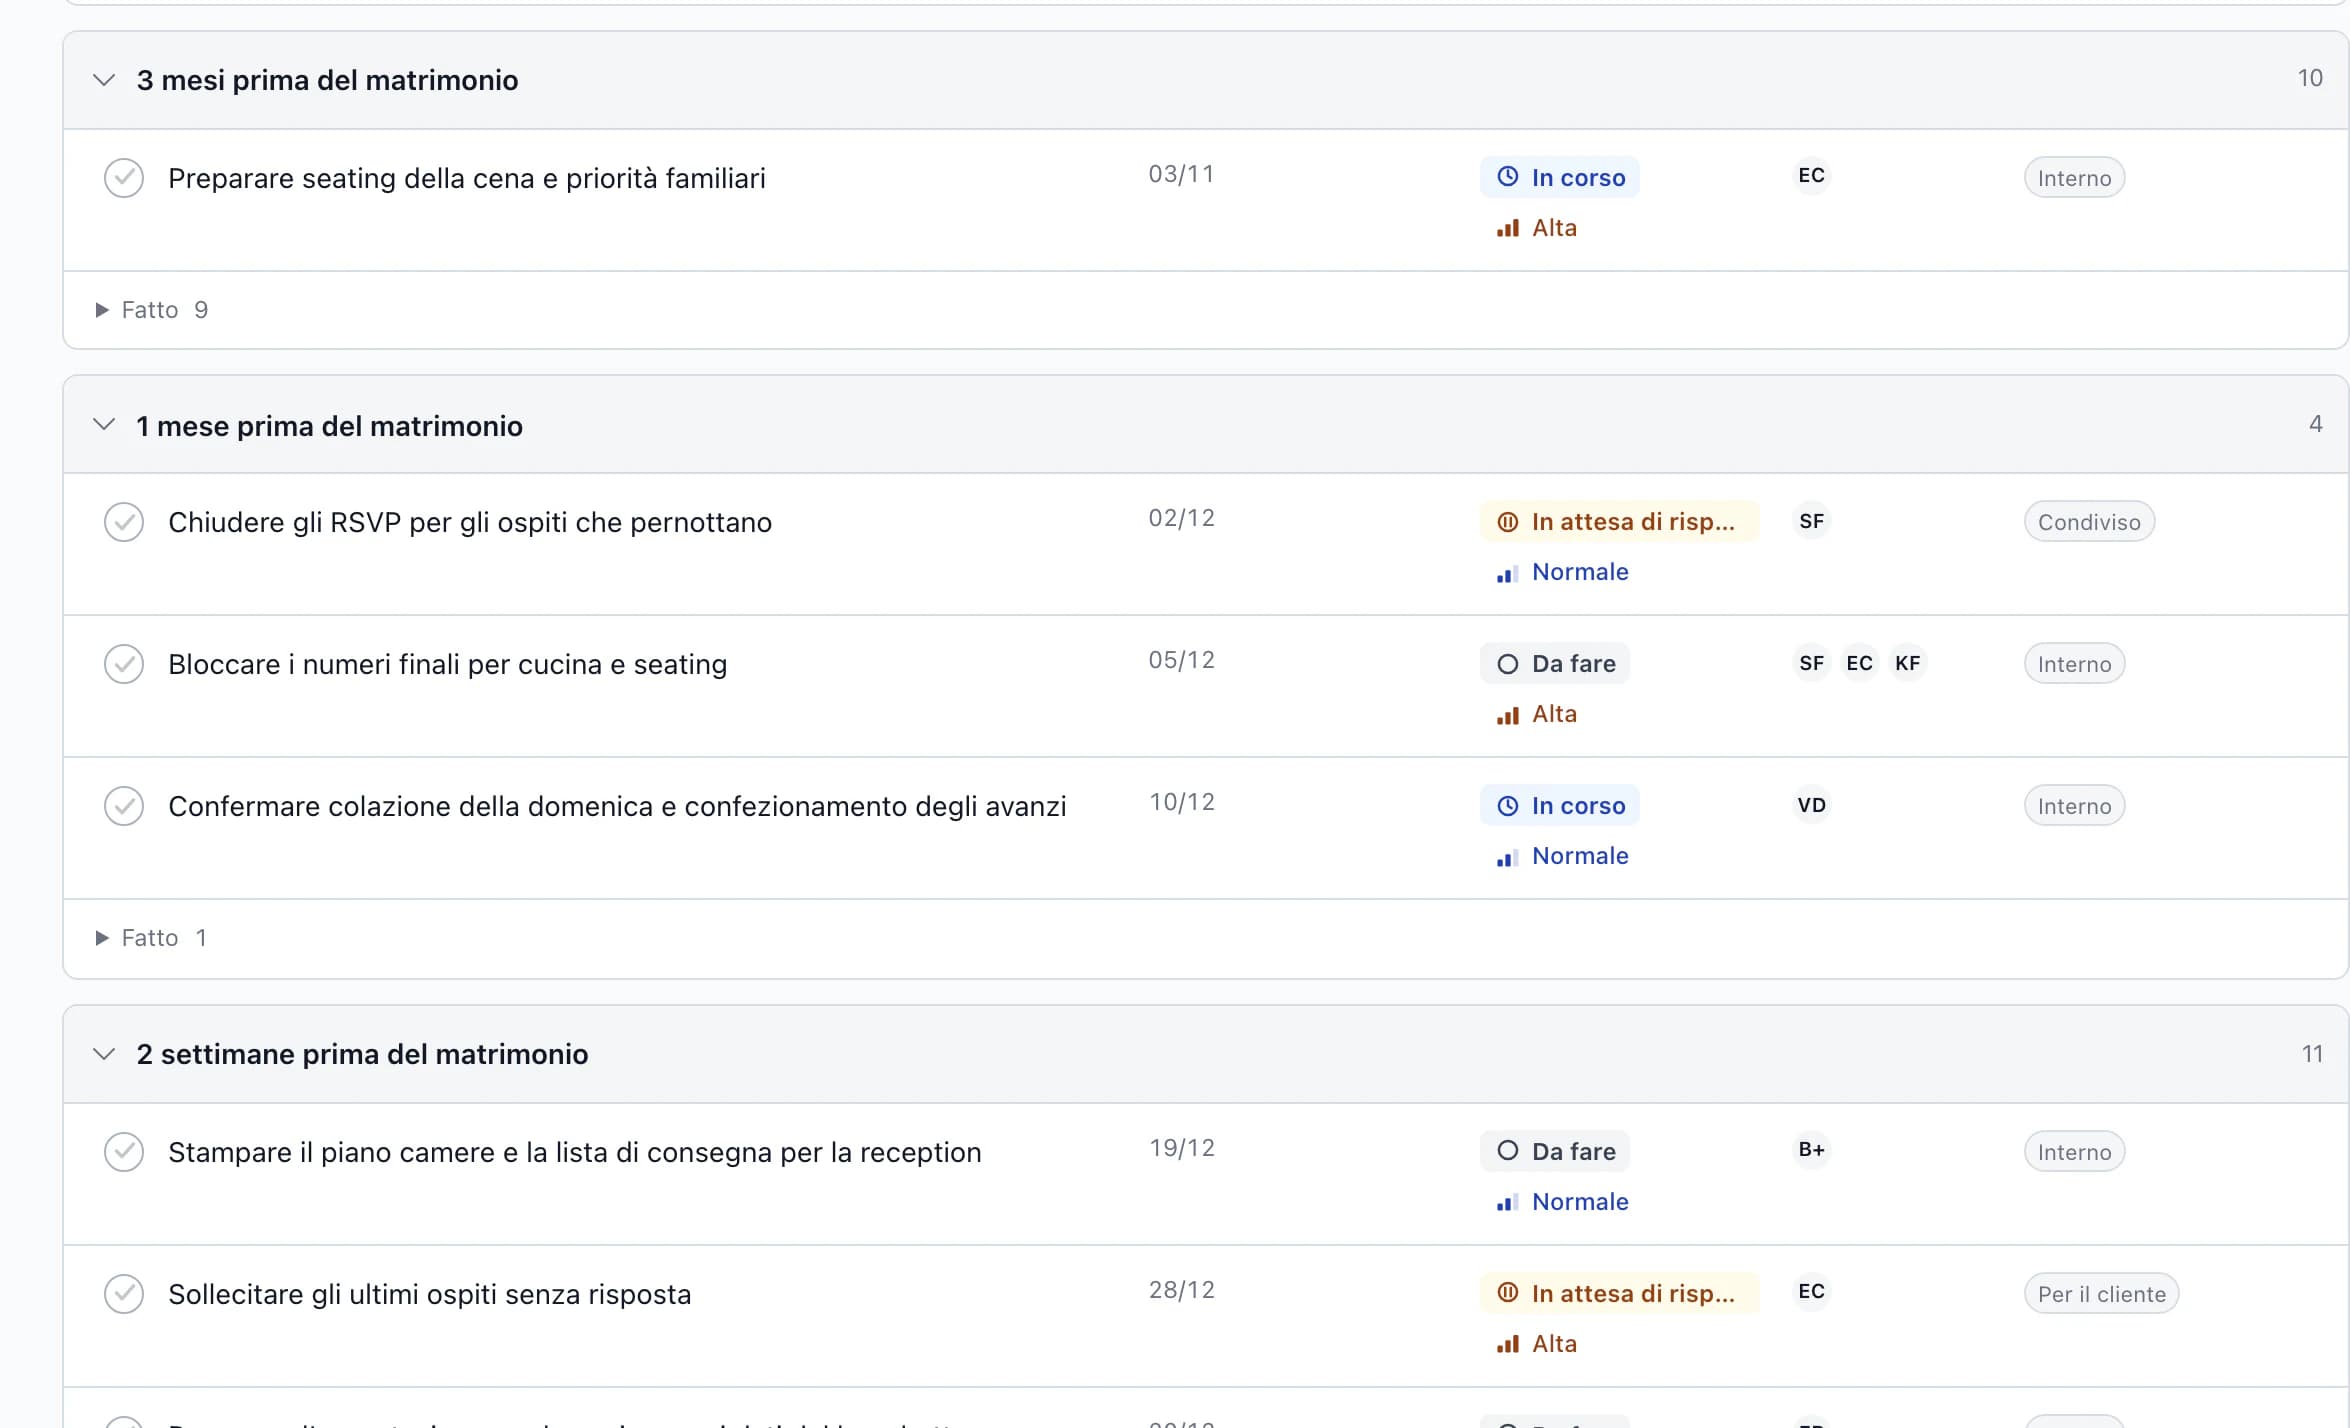Click the SF avatar on RSVP task
Screen dimensions: 2350x1428
(x=1811, y=521)
